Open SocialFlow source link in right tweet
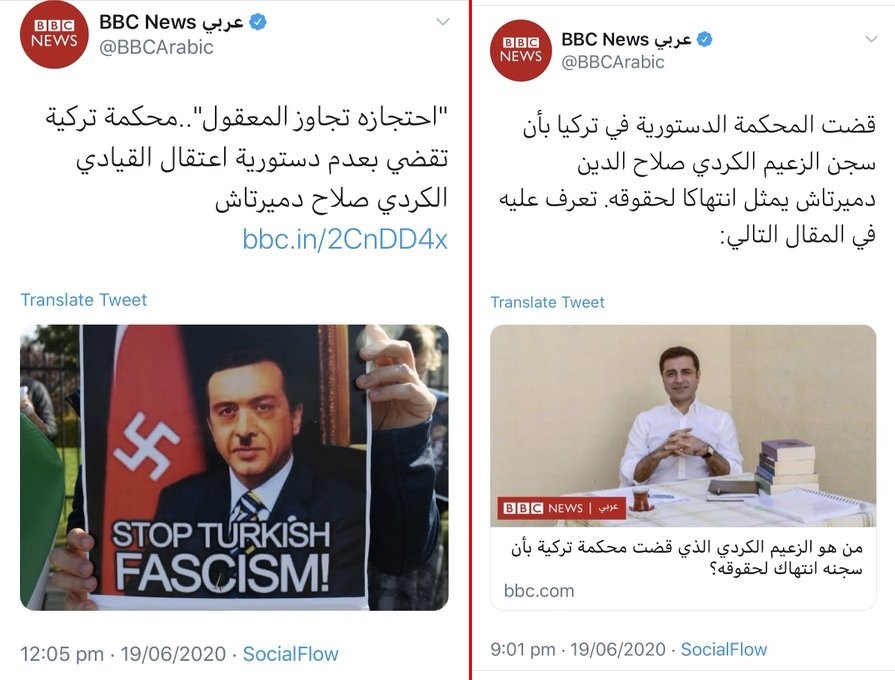The width and height of the screenshot is (895, 680). [724, 649]
